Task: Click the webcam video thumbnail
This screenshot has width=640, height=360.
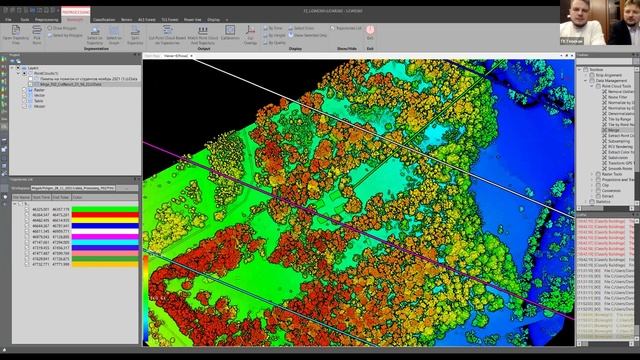Action: click(x=600, y=22)
